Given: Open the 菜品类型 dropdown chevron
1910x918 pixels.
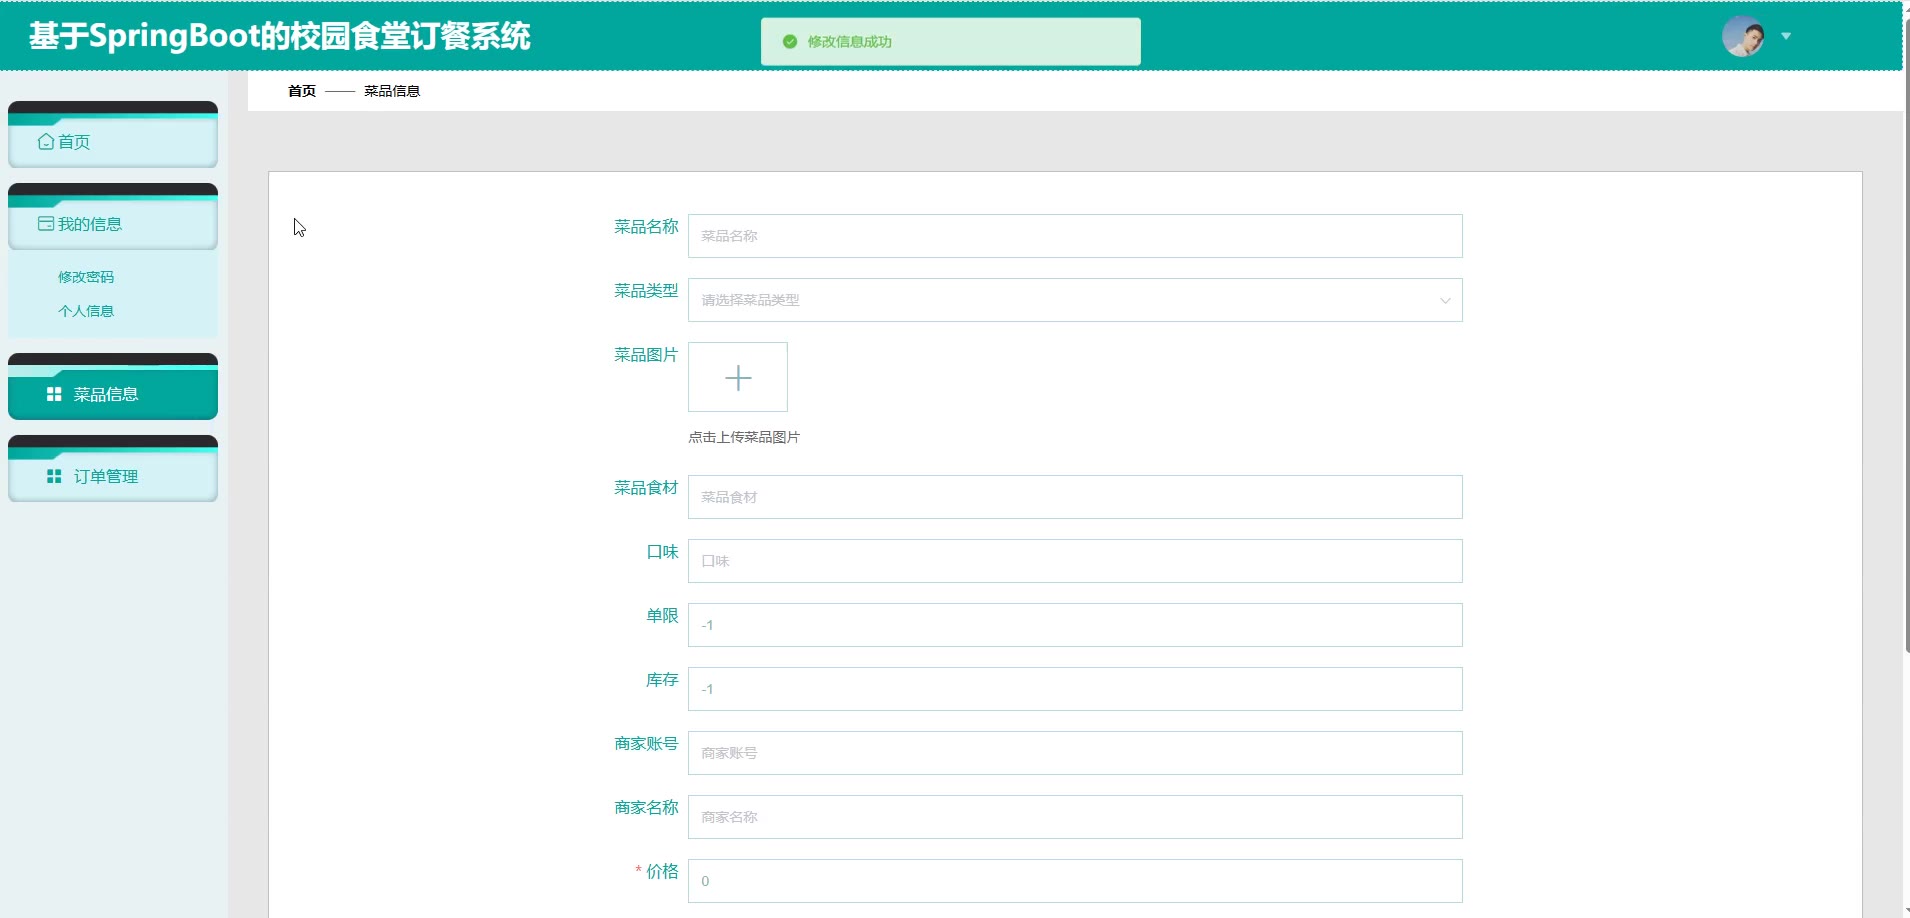Looking at the screenshot, I should 1445,300.
